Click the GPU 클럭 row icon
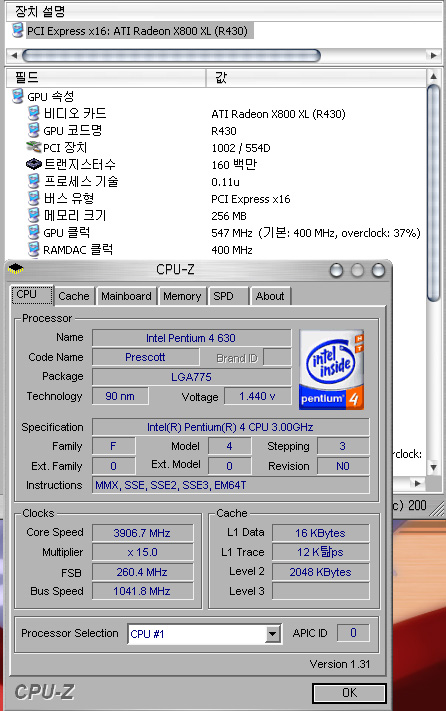The width and height of the screenshot is (446, 711). point(34,232)
